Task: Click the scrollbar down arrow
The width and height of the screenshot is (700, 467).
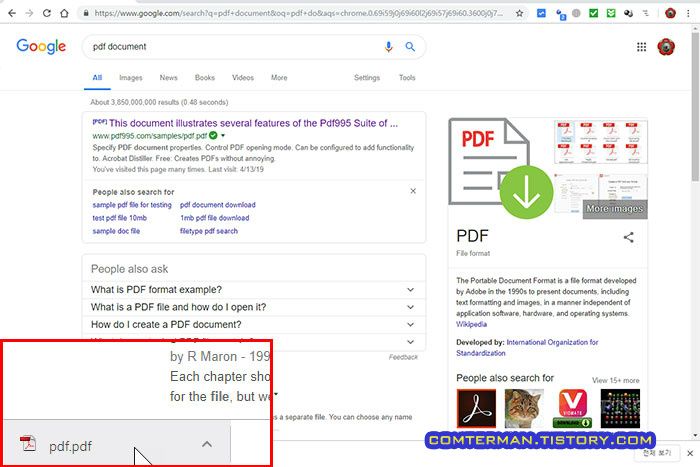Action: [695, 435]
